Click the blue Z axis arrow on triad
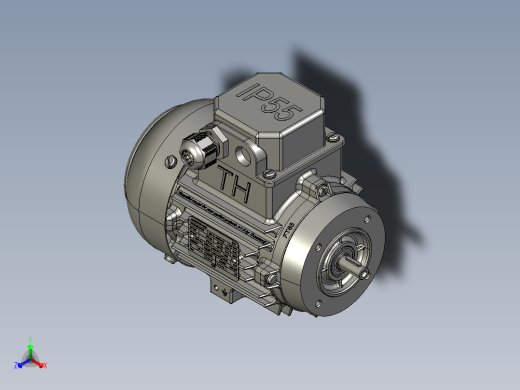 click(x=23, y=364)
